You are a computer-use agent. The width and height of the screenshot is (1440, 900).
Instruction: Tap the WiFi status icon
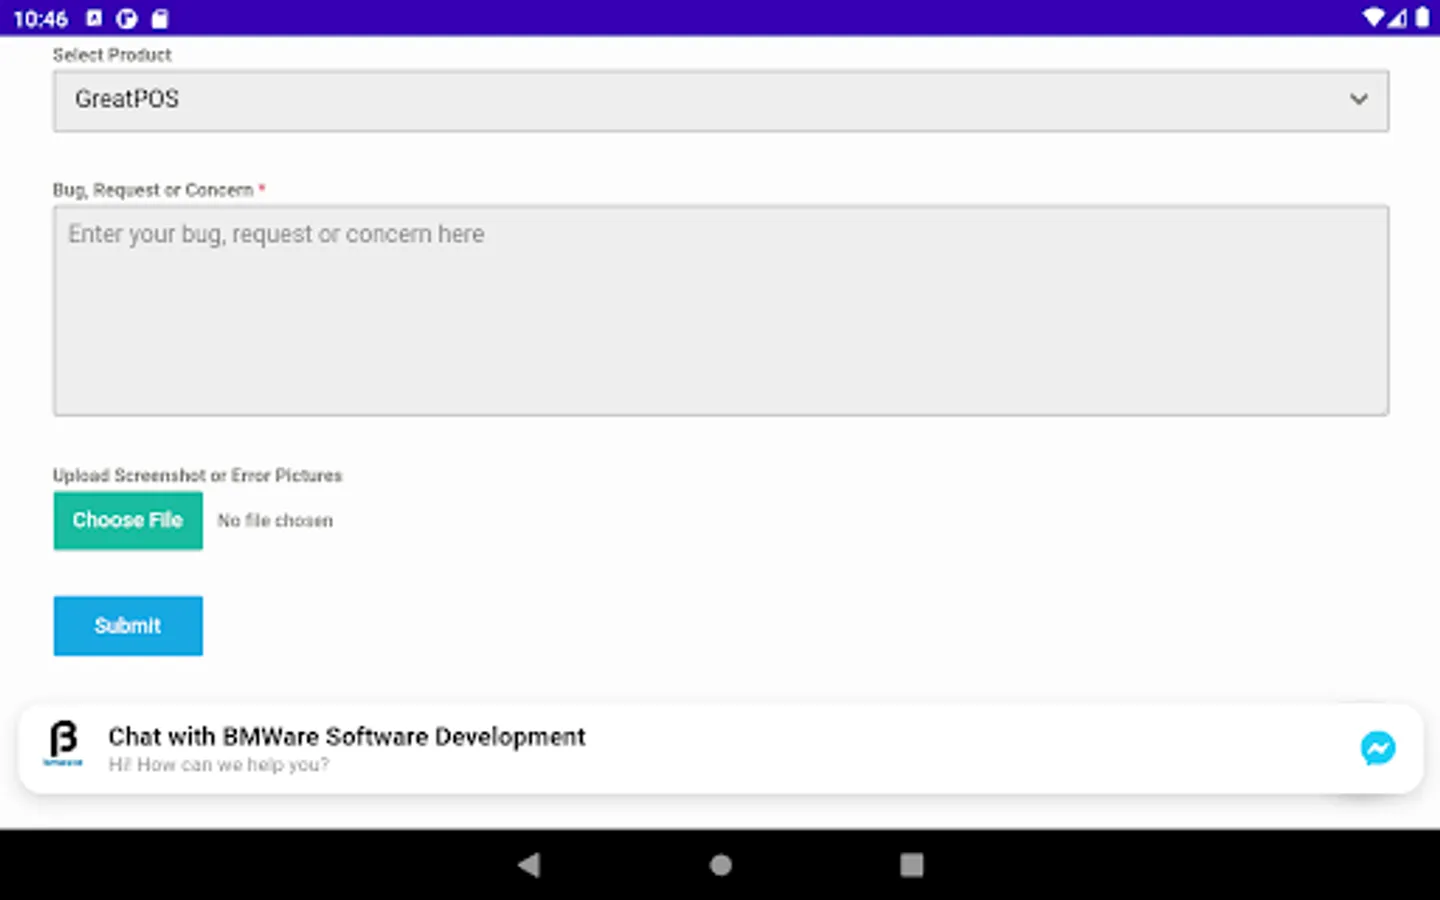click(x=1373, y=18)
